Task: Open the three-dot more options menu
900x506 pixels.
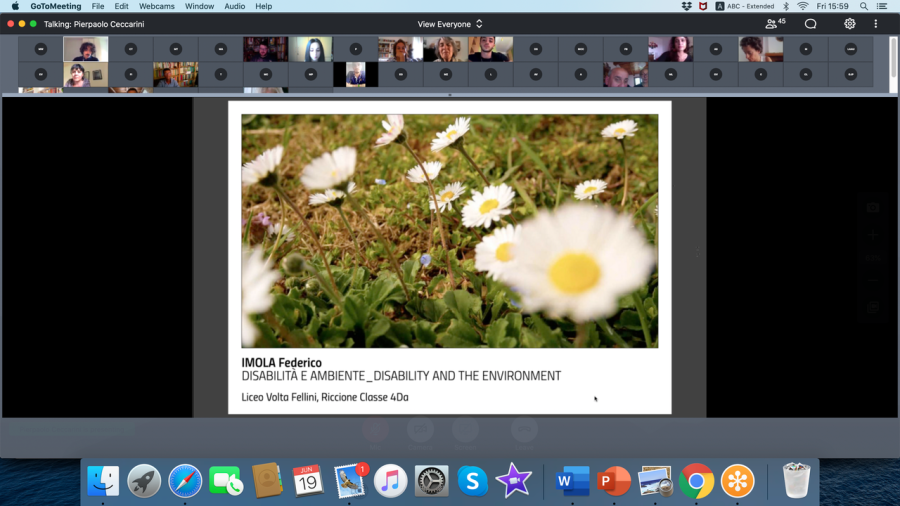Action: 876,24
